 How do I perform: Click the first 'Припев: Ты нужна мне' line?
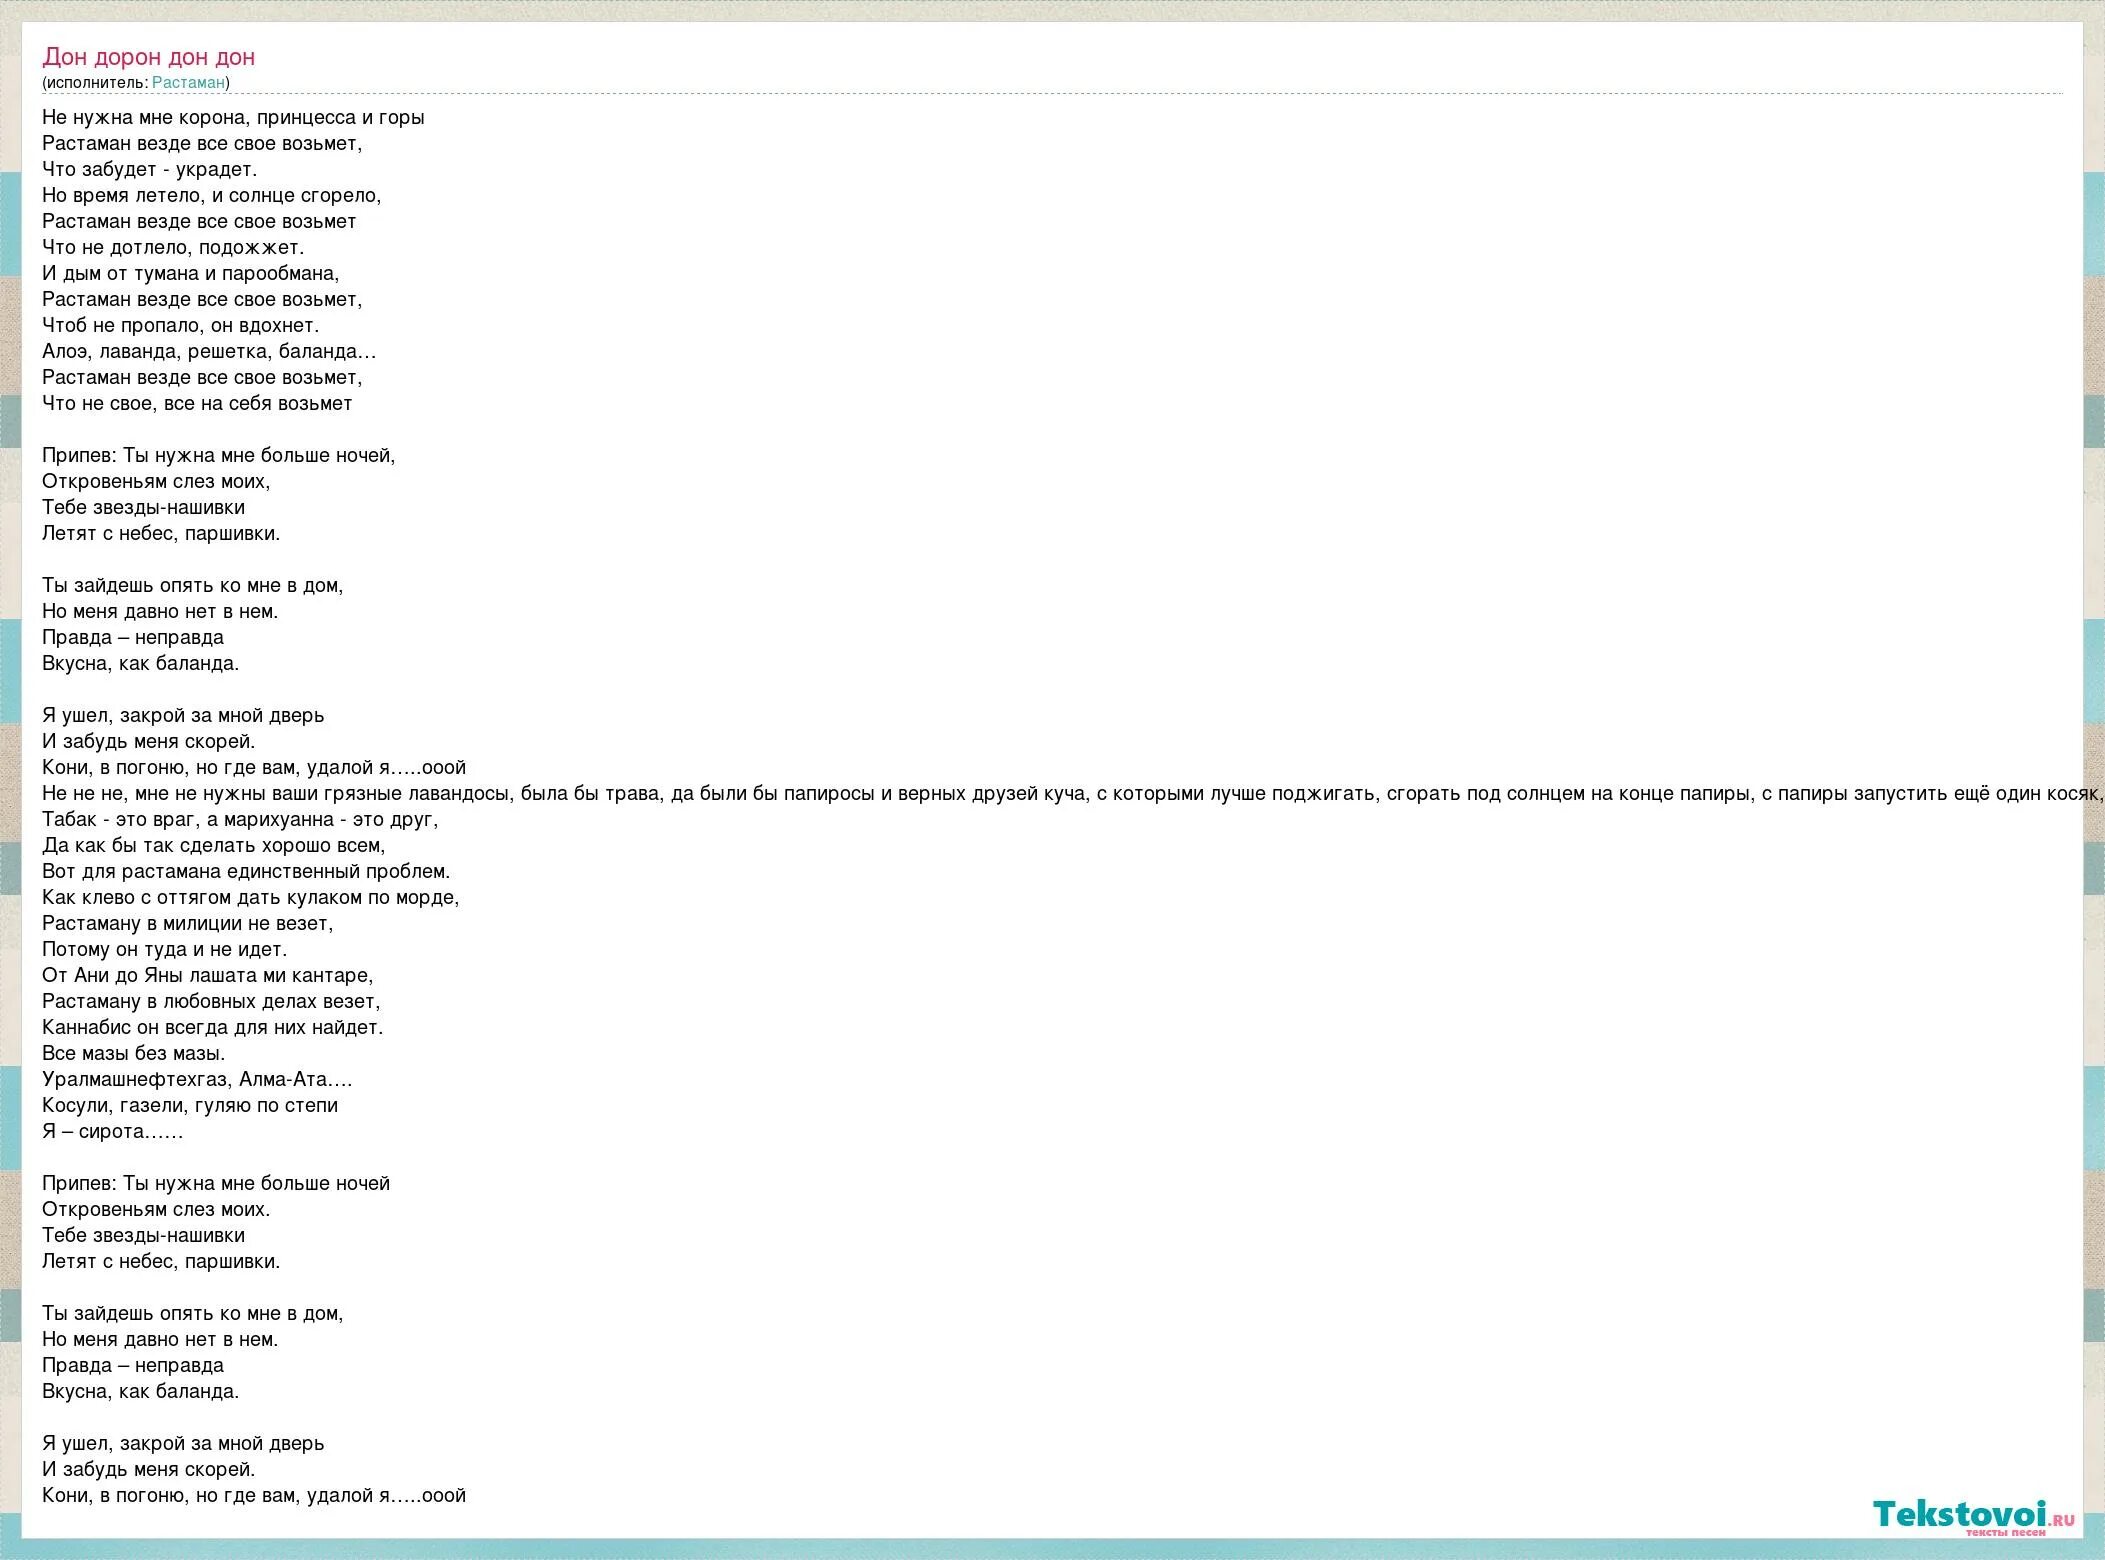click(x=218, y=456)
